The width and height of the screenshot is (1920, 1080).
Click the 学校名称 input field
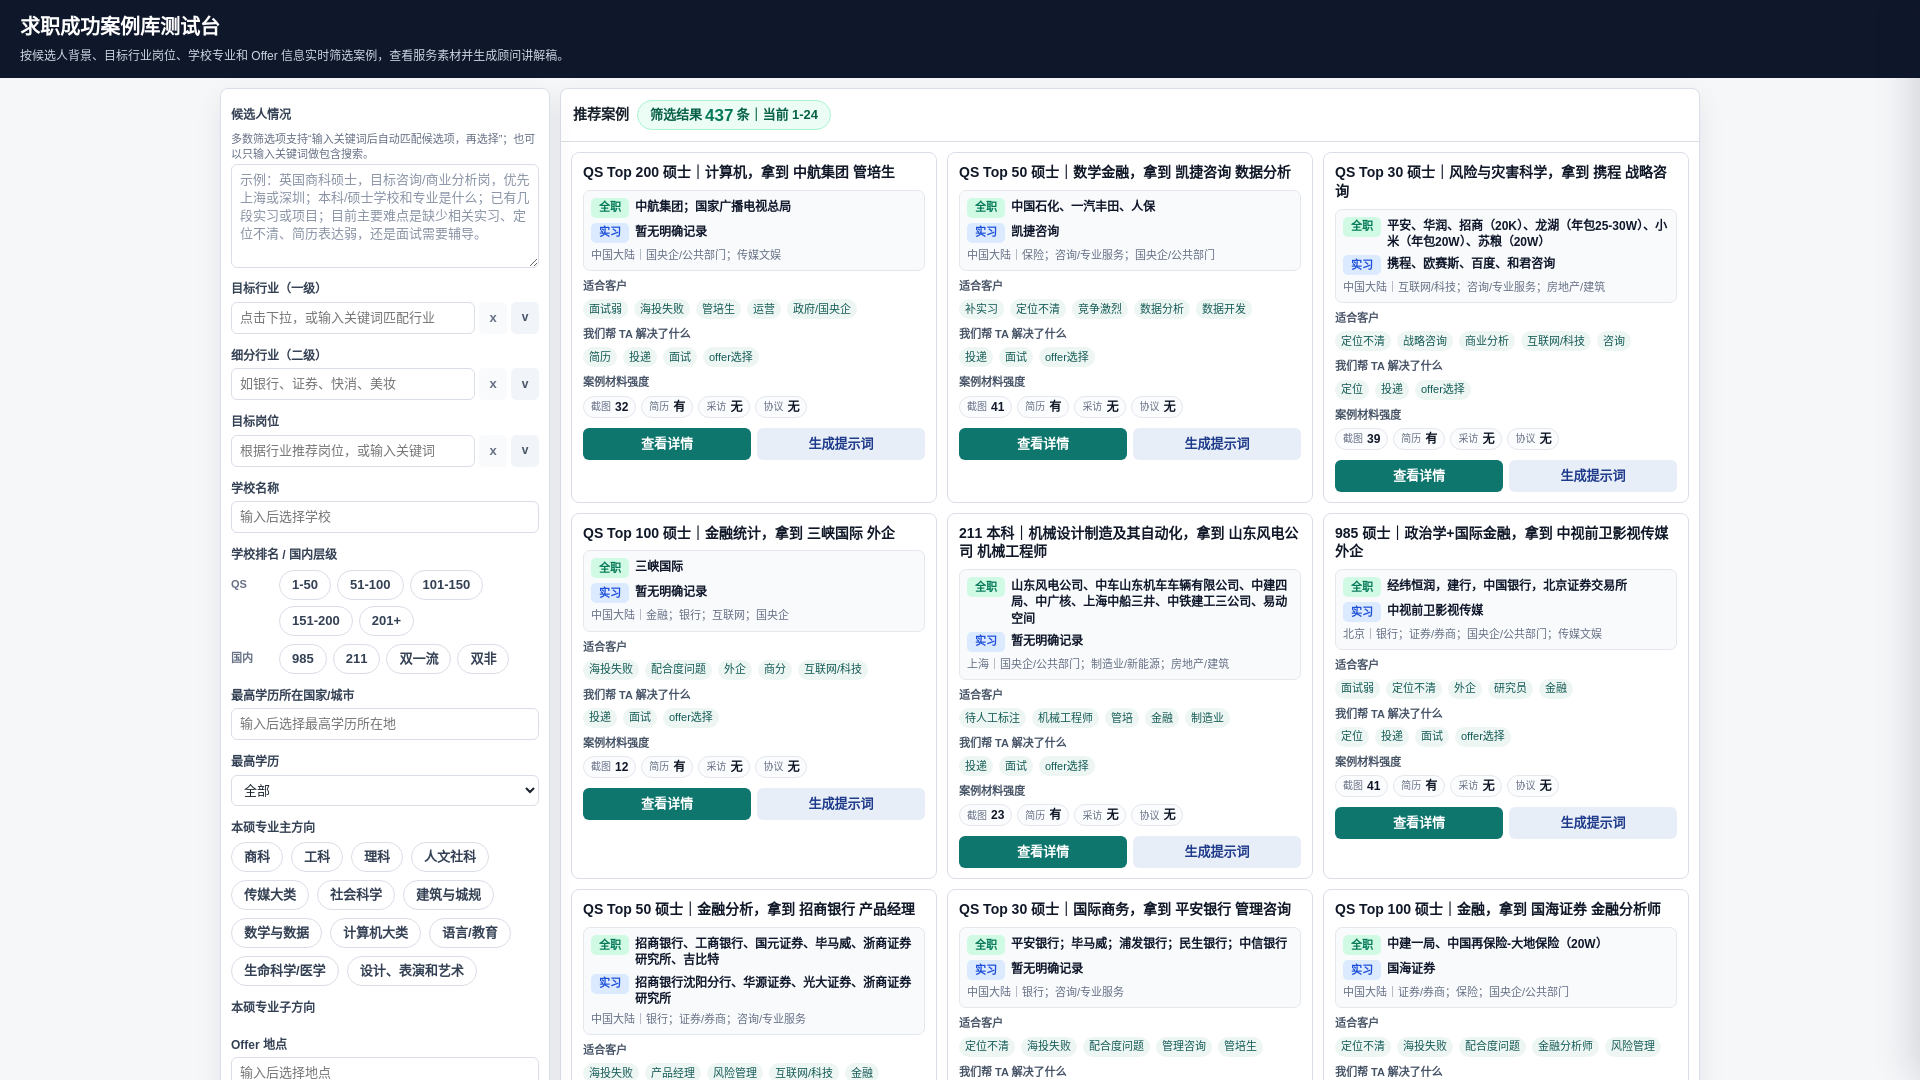[x=385, y=517]
